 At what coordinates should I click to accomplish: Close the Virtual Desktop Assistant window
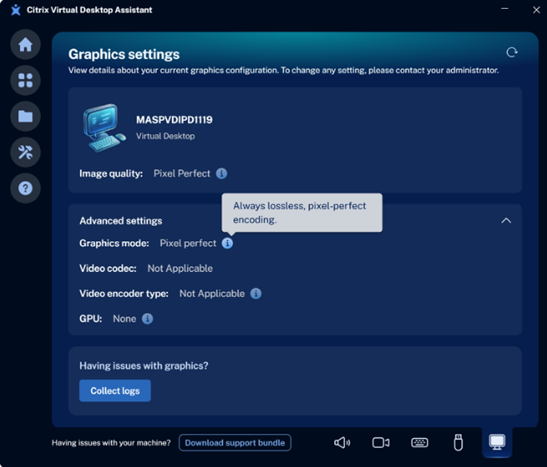[537, 10]
